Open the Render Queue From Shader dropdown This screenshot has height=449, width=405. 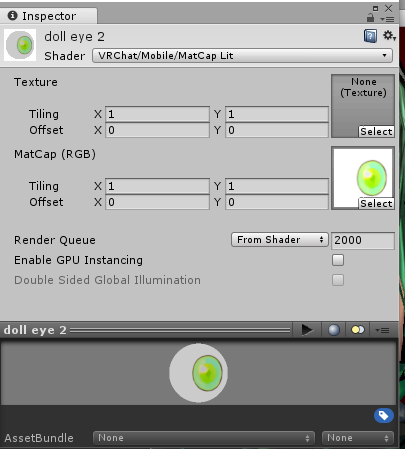(x=280, y=240)
